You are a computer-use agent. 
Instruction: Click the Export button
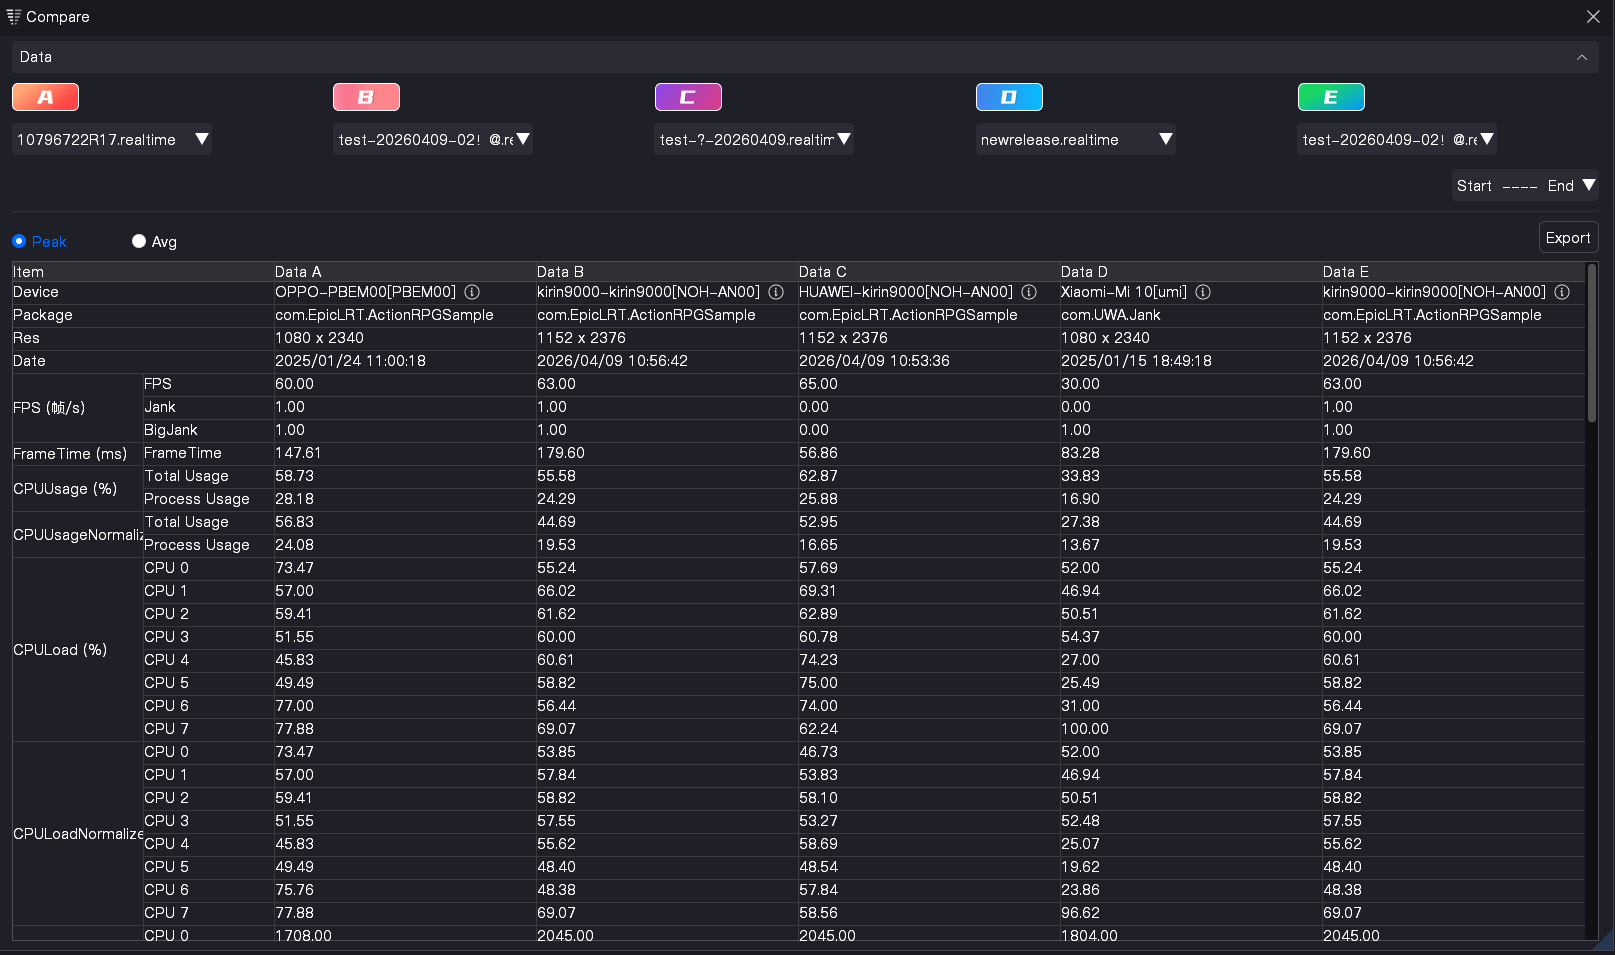tap(1568, 238)
